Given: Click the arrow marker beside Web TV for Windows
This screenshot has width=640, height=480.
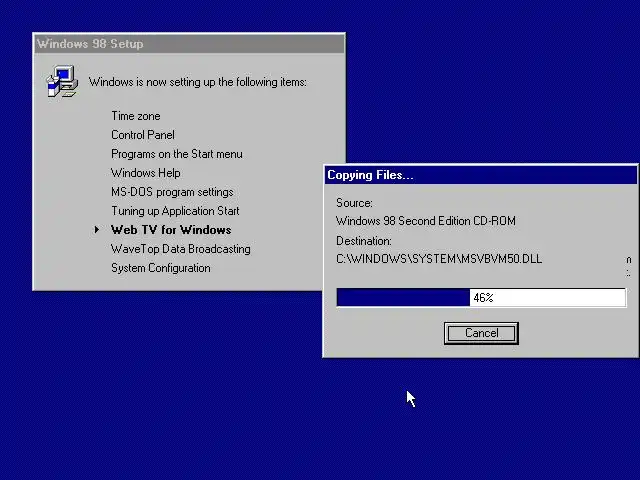Looking at the screenshot, I should 96,230.
